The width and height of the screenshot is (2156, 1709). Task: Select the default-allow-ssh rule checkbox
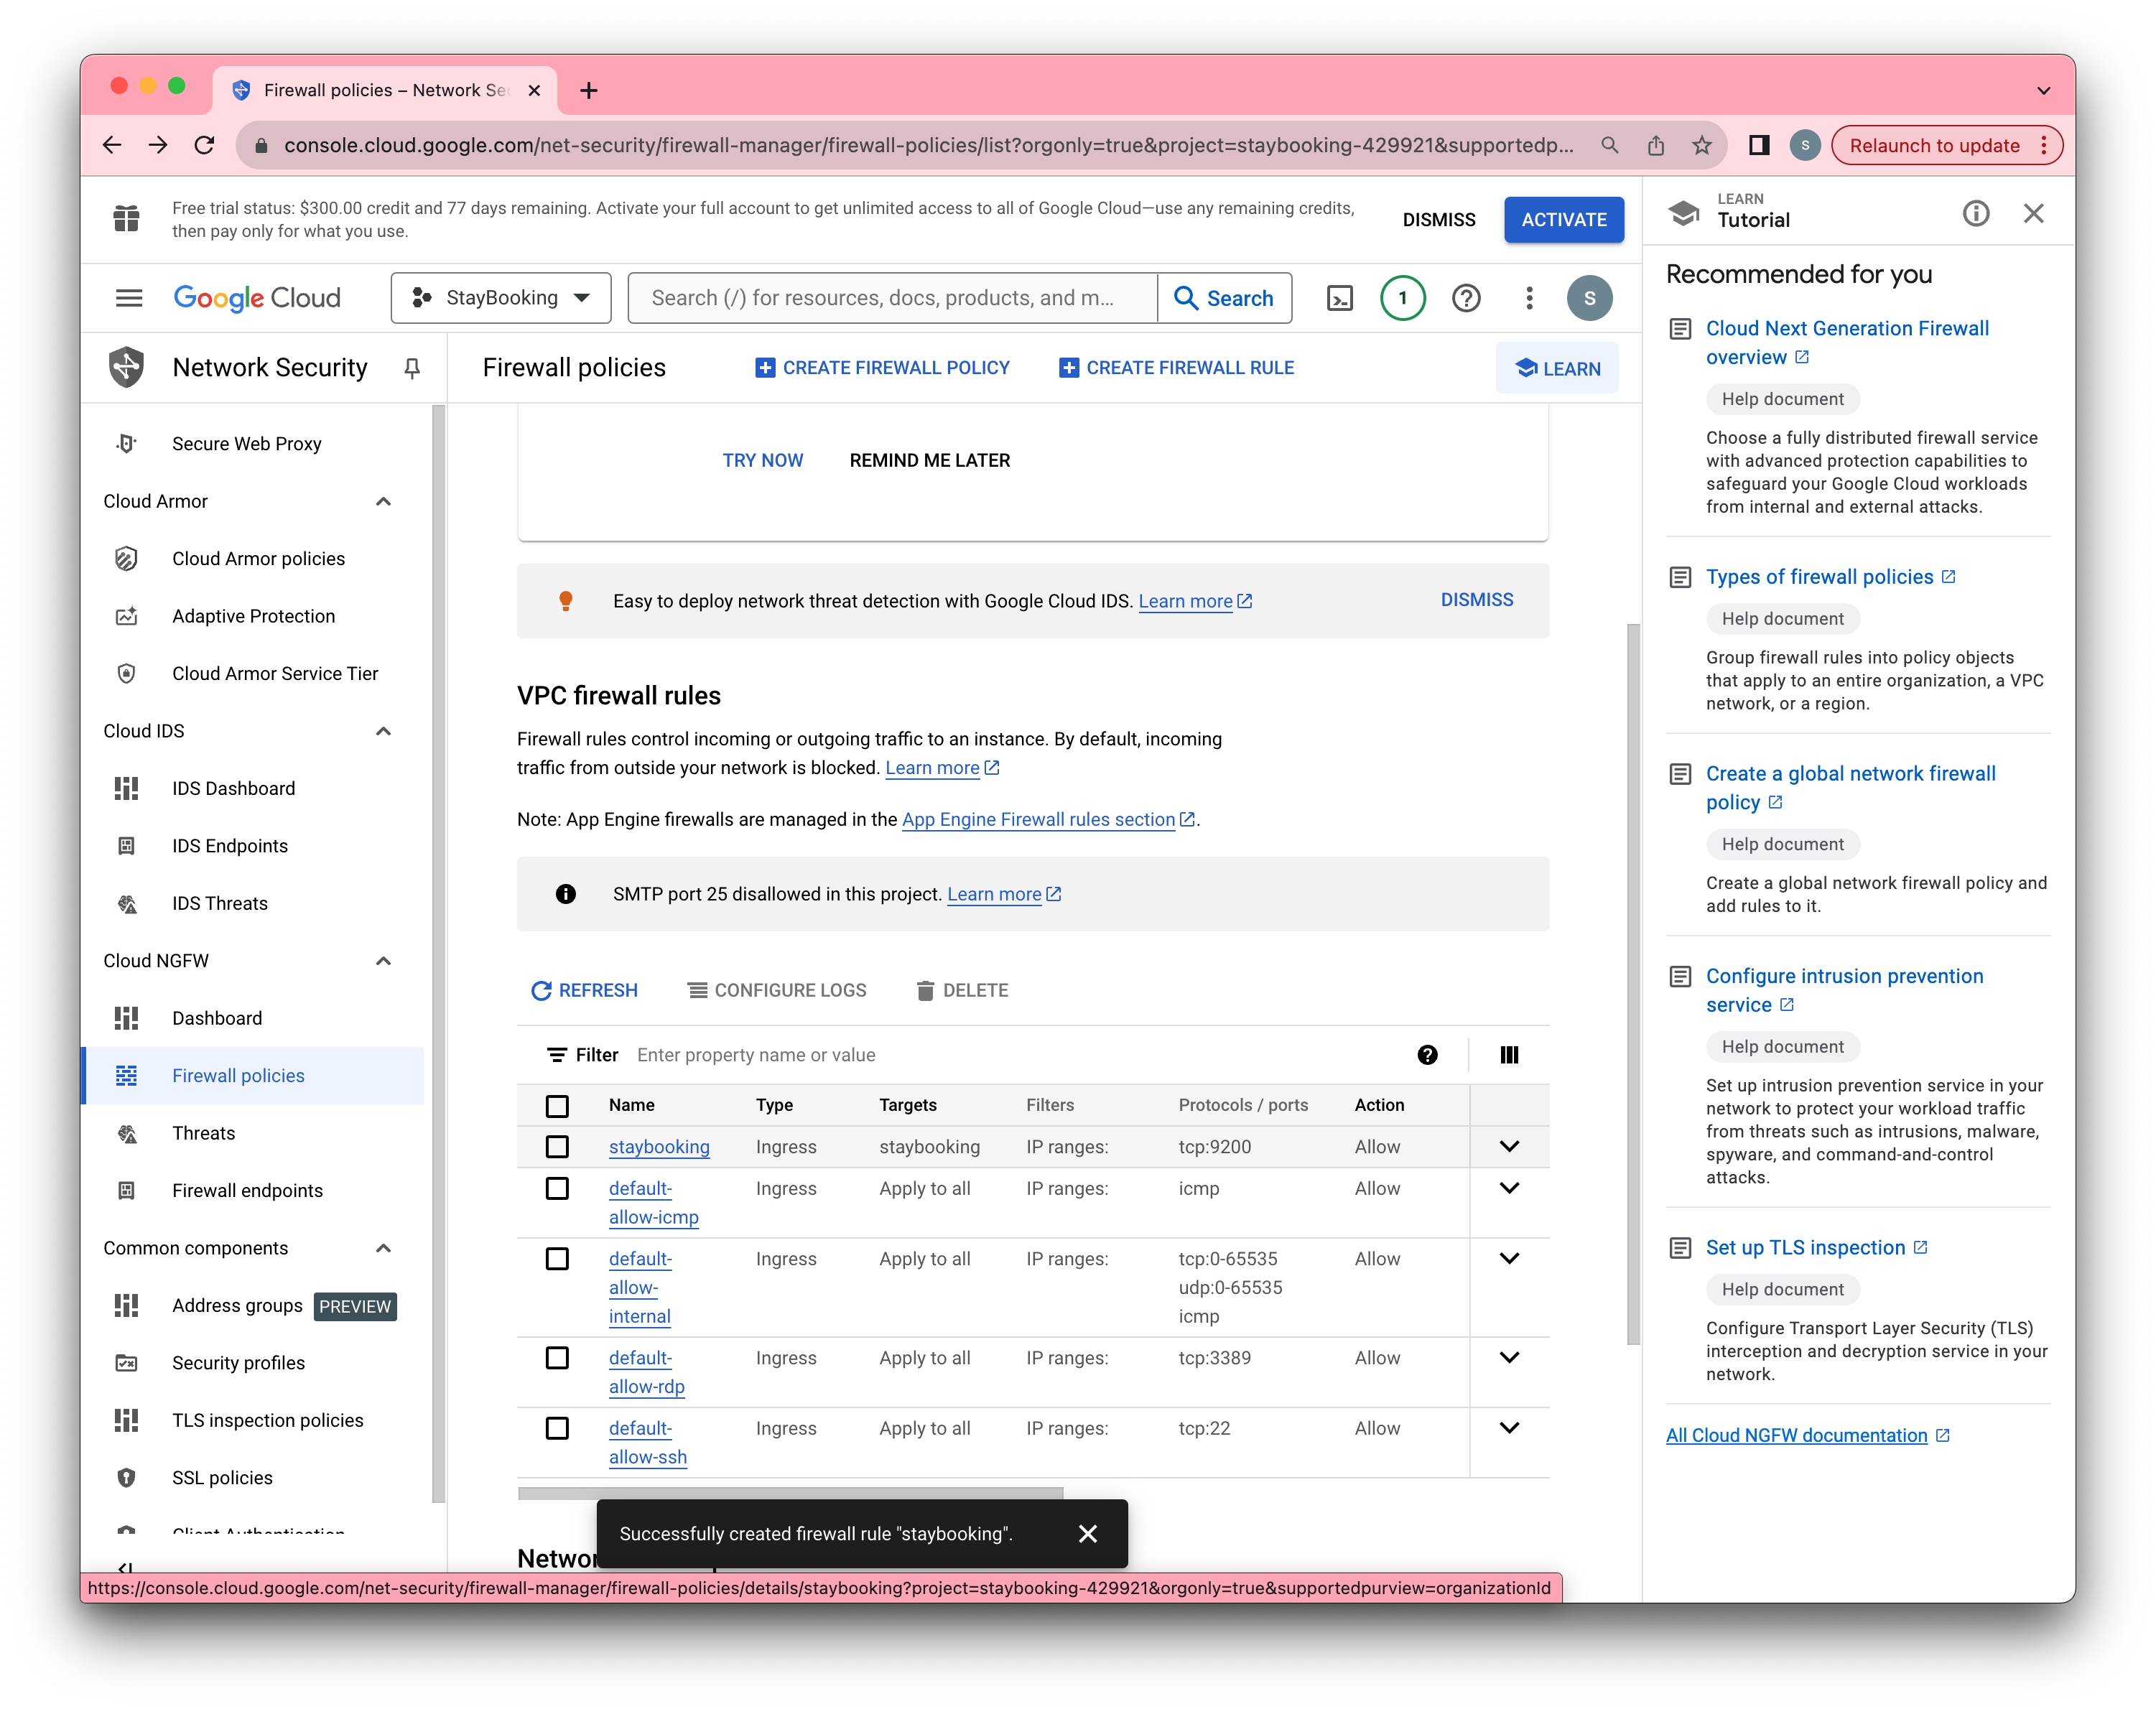tap(557, 1428)
